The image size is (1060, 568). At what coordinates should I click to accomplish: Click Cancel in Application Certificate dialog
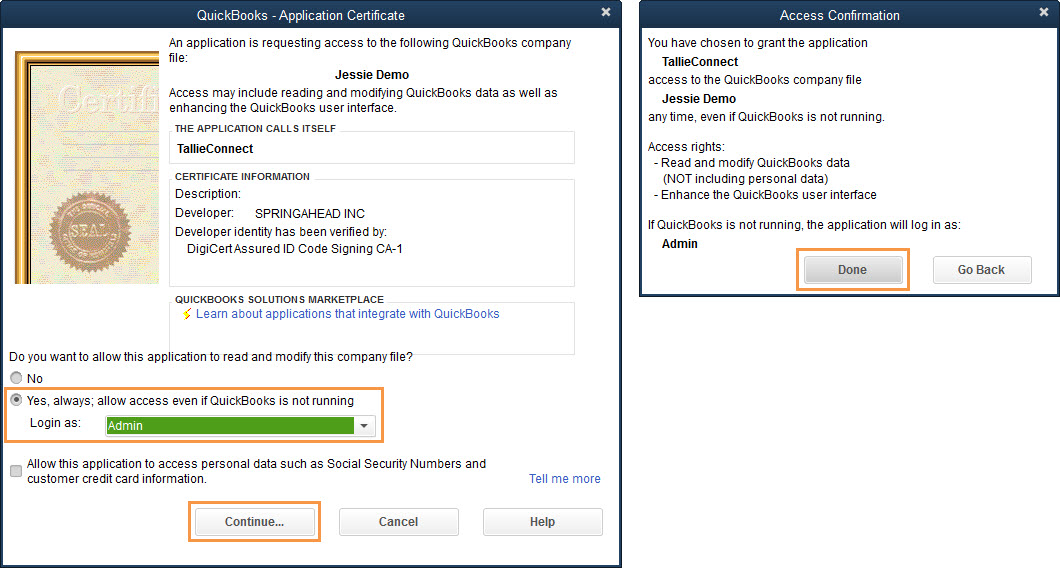tap(398, 522)
